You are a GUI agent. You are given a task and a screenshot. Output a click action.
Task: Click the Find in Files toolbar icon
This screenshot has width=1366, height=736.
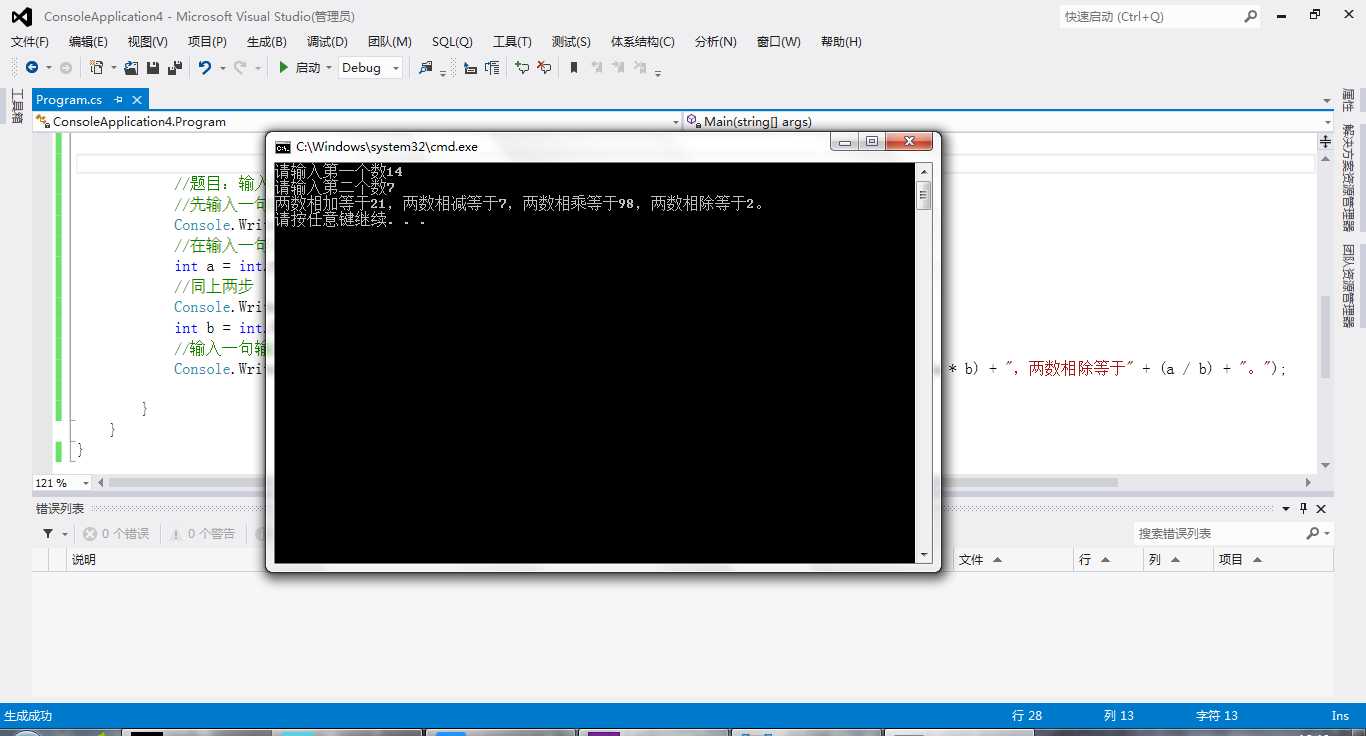point(426,67)
